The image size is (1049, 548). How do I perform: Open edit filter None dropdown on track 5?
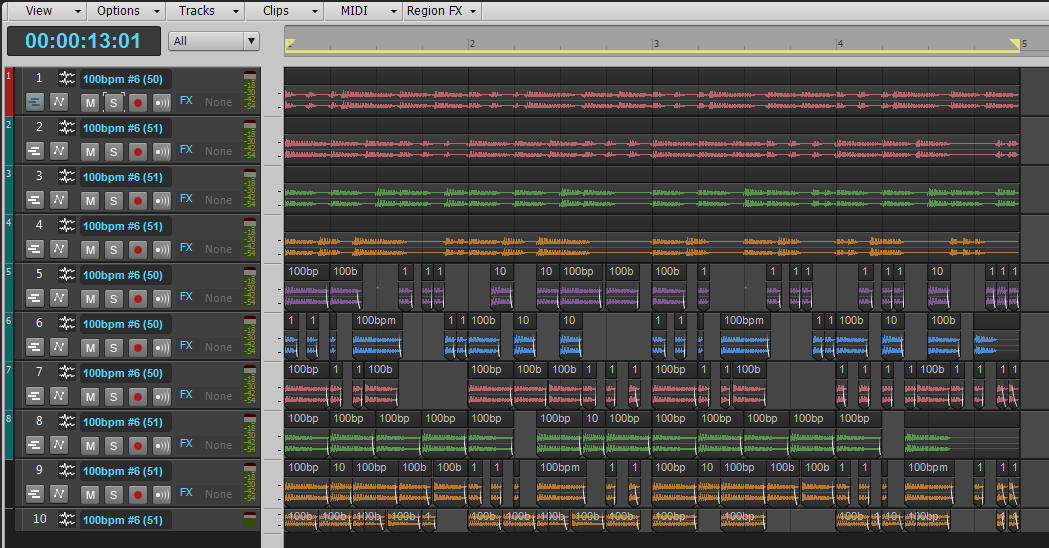point(219,298)
